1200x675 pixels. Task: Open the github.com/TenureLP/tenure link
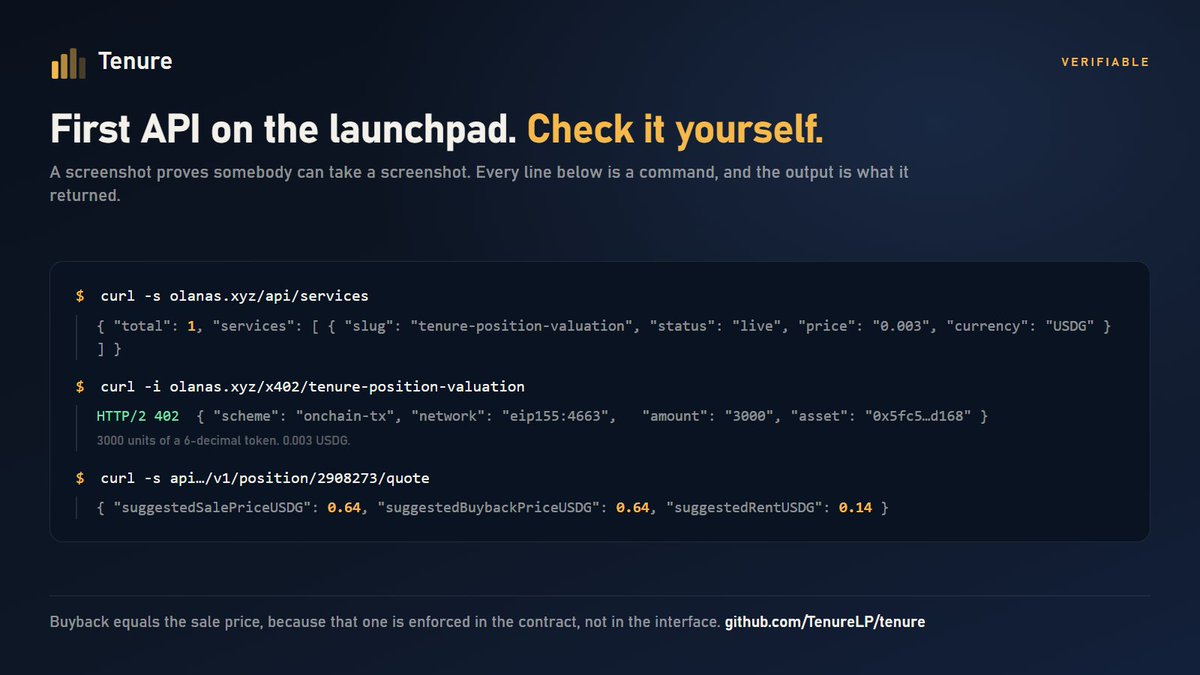(x=825, y=622)
